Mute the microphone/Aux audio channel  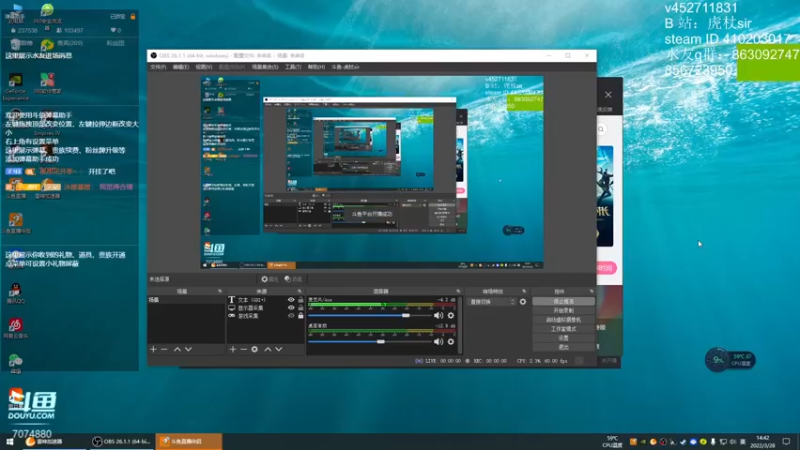point(438,316)
